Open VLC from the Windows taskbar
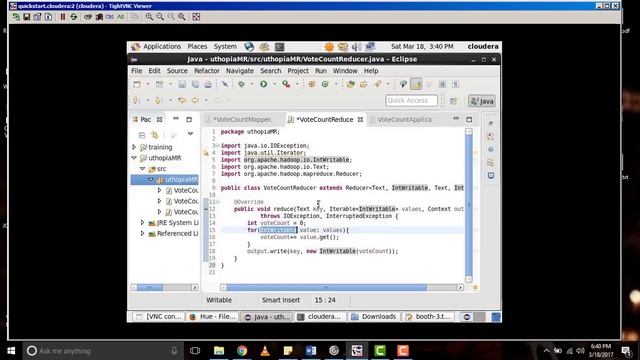This screenshot has height=360, width=640. (265, 351)
